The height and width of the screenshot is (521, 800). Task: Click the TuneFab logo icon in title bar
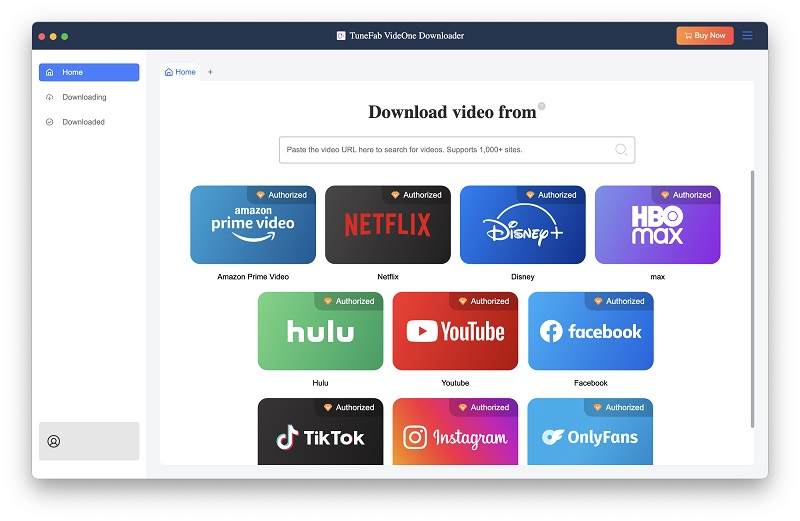(x=341, y=35)
